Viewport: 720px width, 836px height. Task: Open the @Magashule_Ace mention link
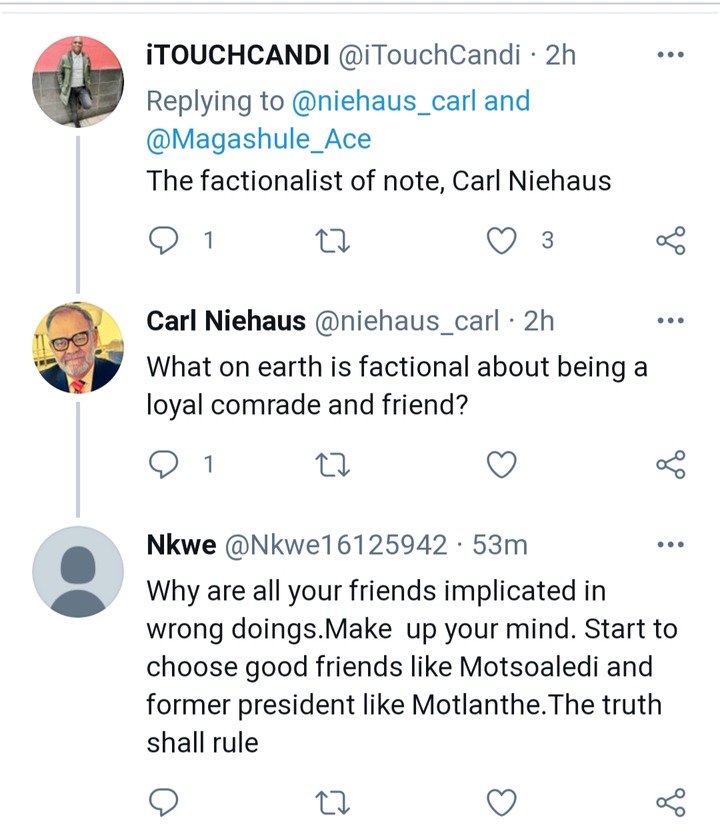259,139
